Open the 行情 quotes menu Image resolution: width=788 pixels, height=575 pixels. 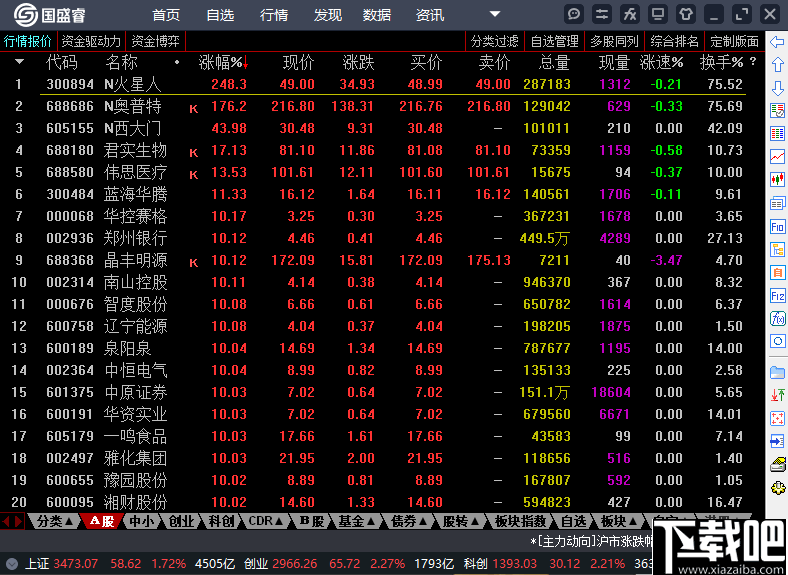click(x=274, y=15)
